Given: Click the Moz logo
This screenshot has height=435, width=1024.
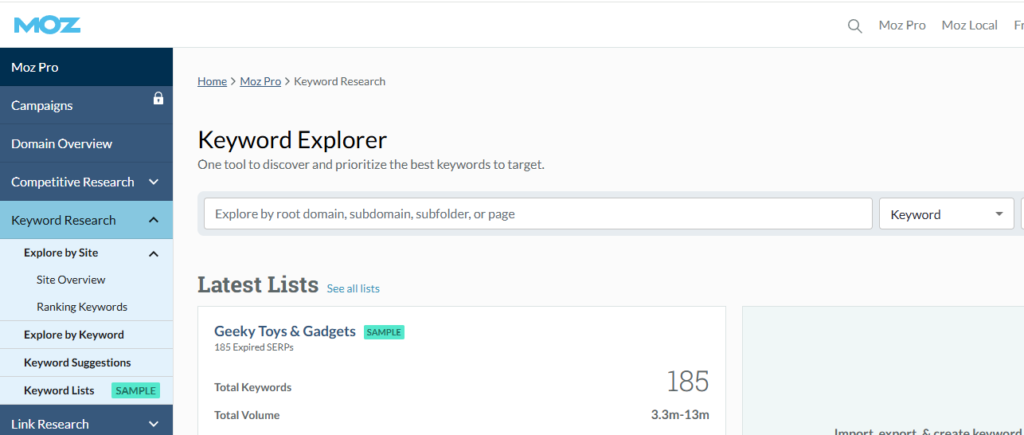Looking at the screenshot, I should (x=47, y=25).
